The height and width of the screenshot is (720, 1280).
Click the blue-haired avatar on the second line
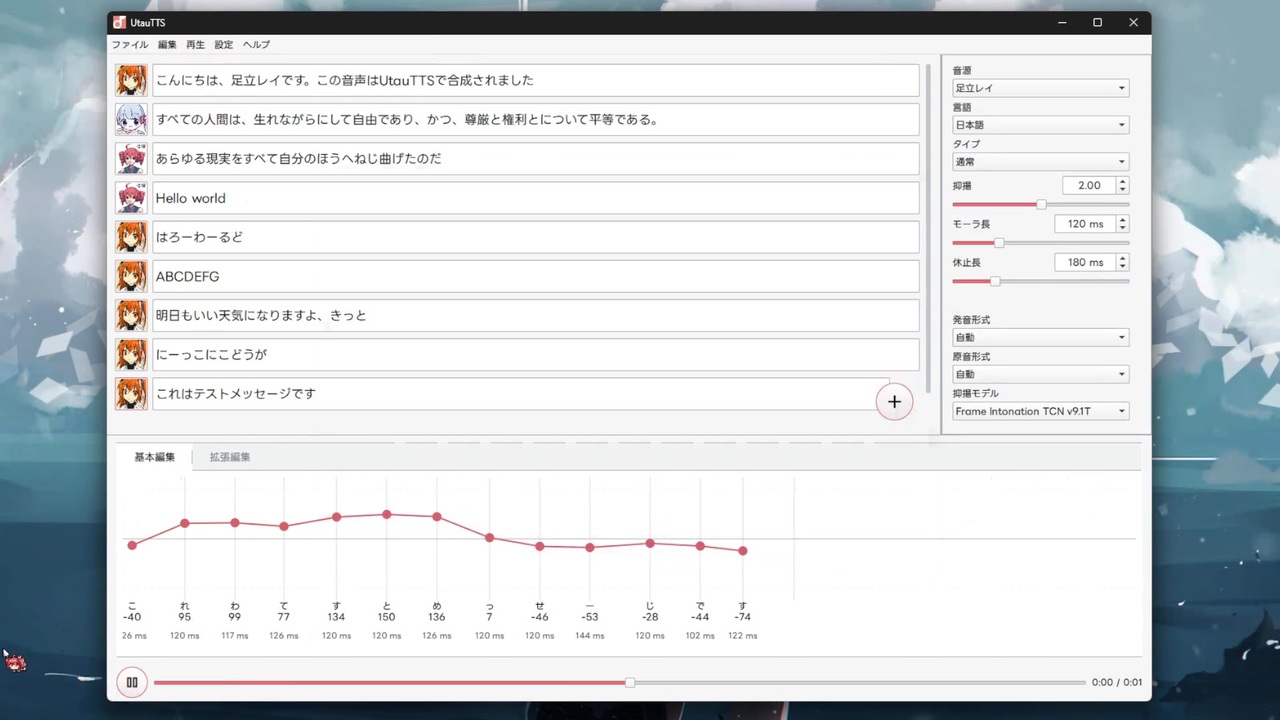pyautogui.click(x=131, y=119)
